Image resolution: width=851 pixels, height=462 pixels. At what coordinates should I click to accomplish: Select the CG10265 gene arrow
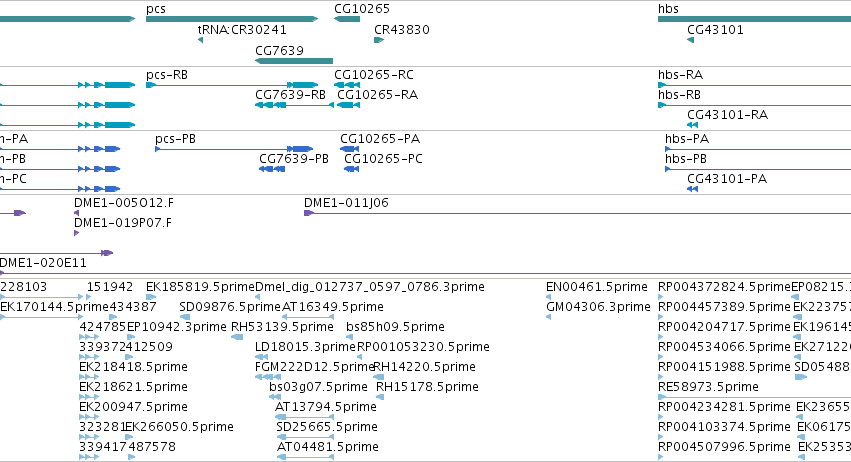pos(347,19)
